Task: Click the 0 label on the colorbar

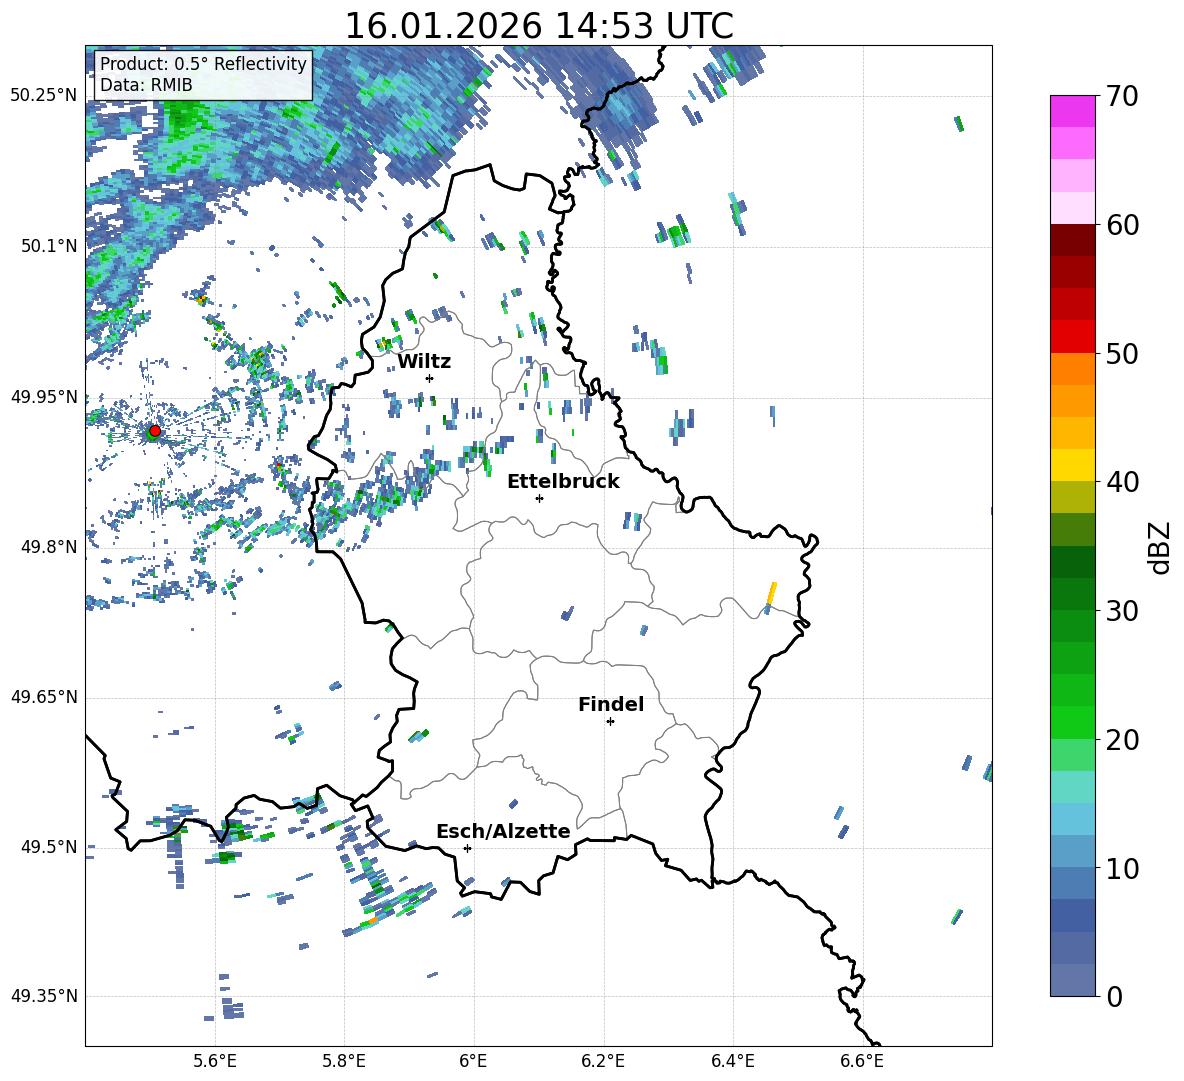Action: click(x=1114, y=996)
